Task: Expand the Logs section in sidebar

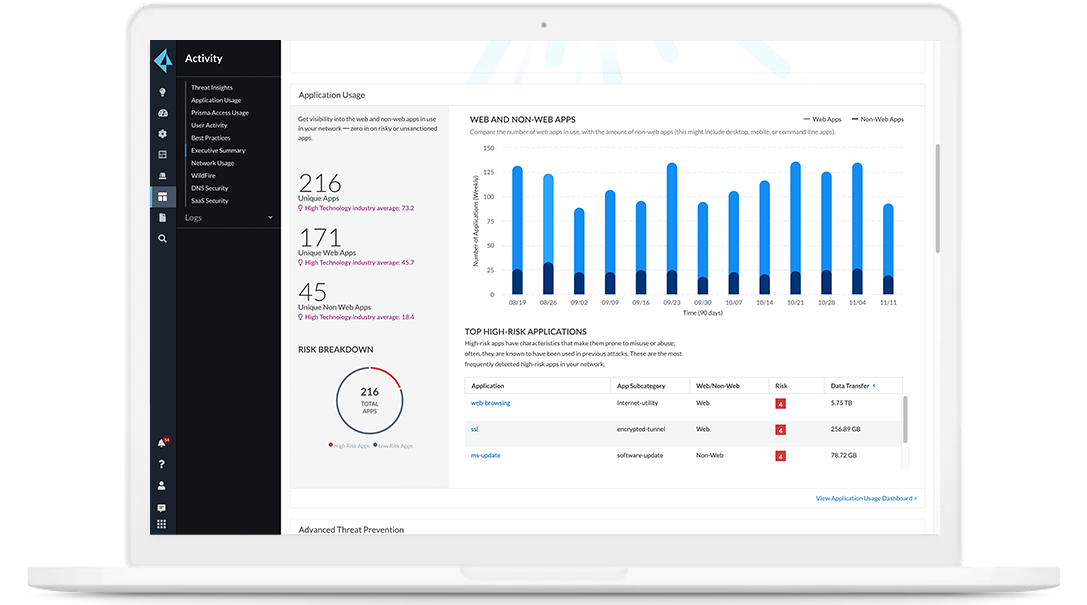Action: (269, 218)
